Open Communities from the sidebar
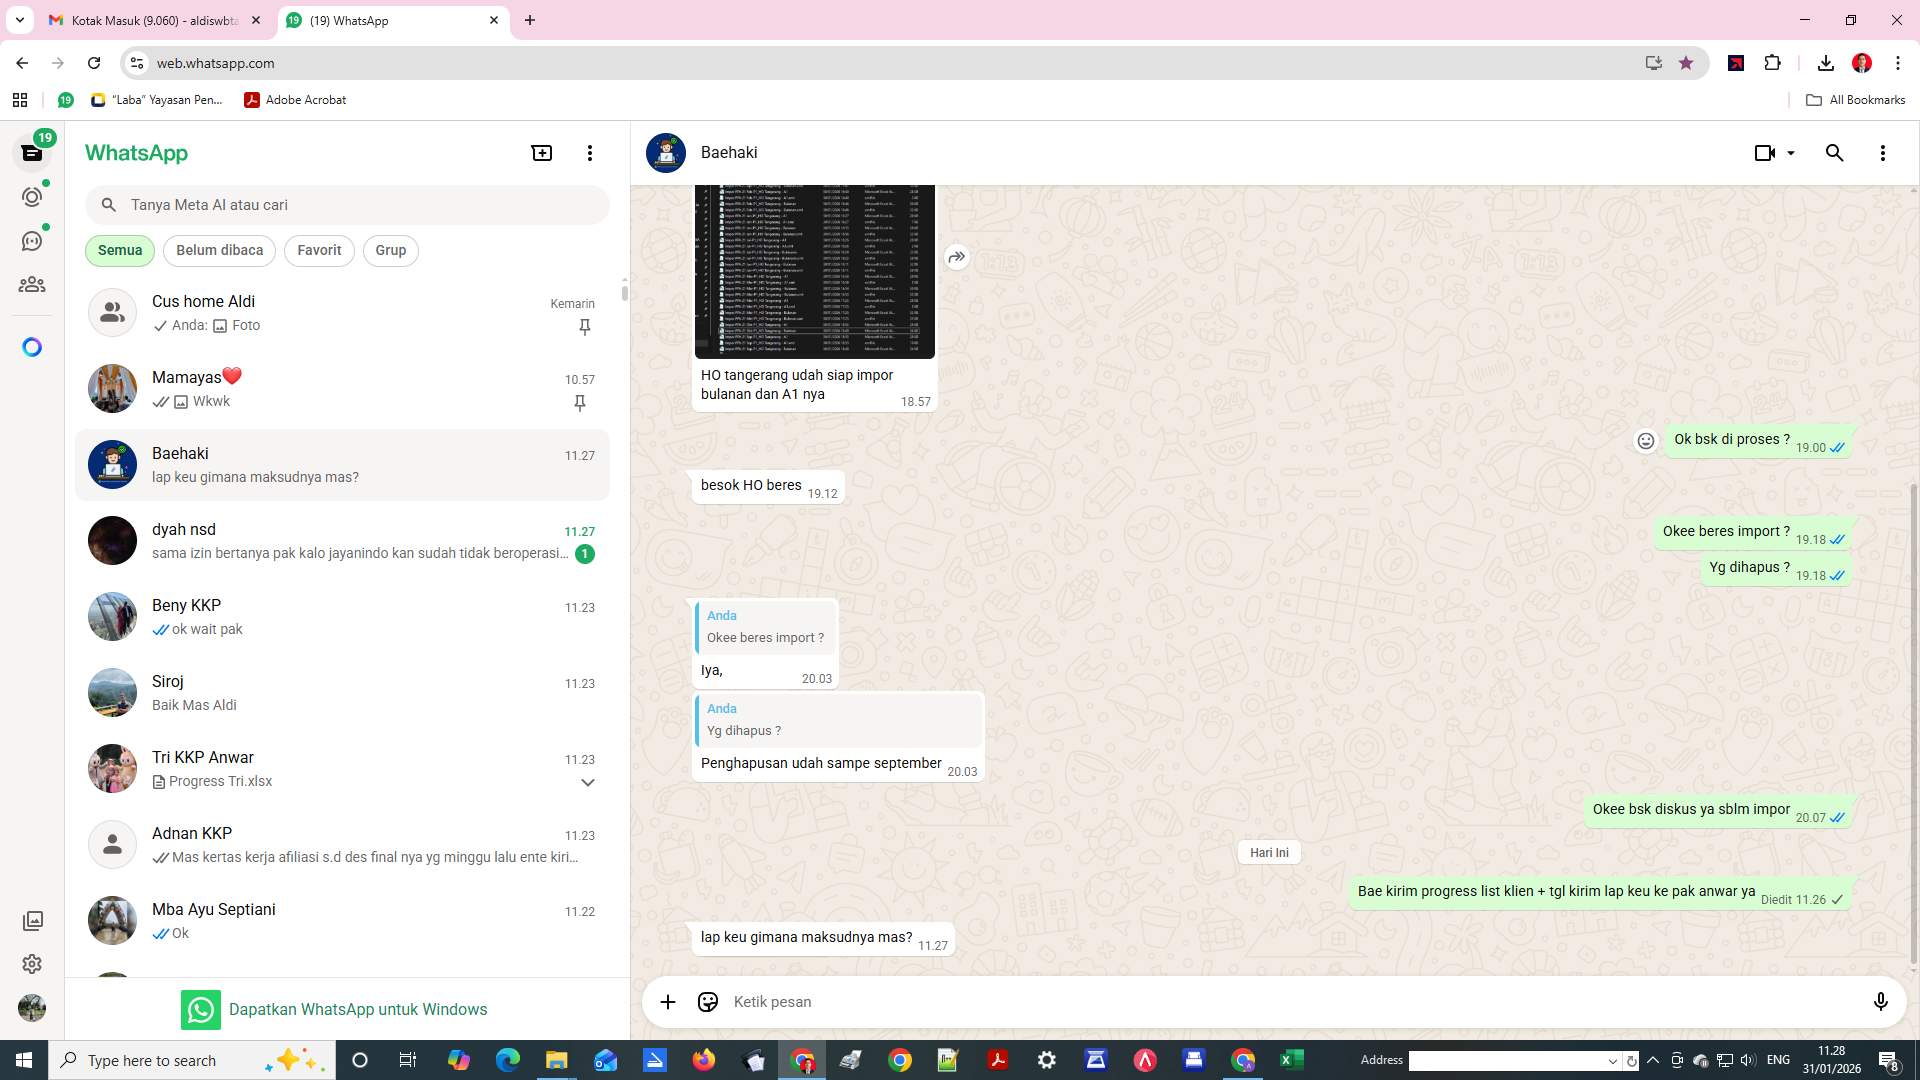 (x=32, y=284)
